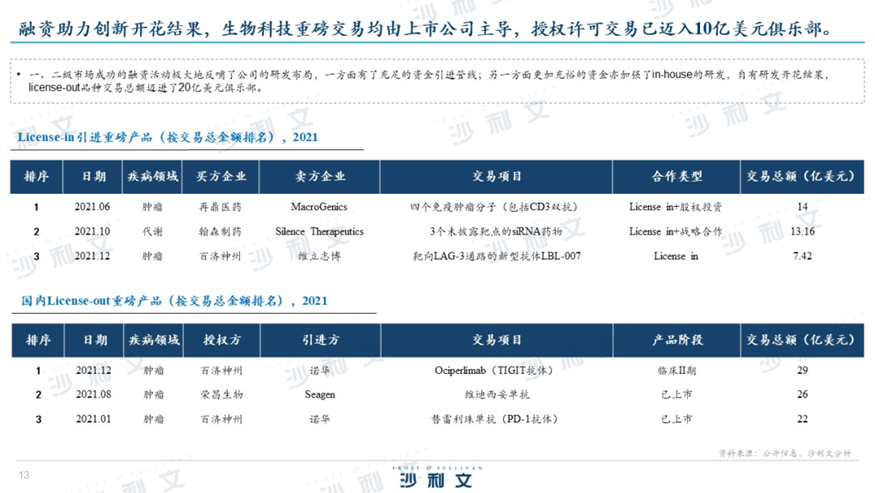Click page number 13
Screen dimensions: 875x493
click(x=24, y=475)
